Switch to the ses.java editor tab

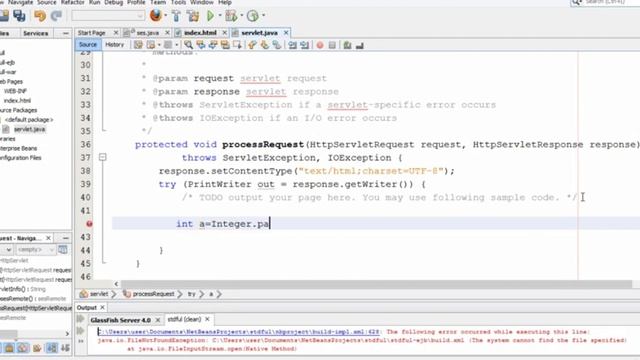pos(147,33)
